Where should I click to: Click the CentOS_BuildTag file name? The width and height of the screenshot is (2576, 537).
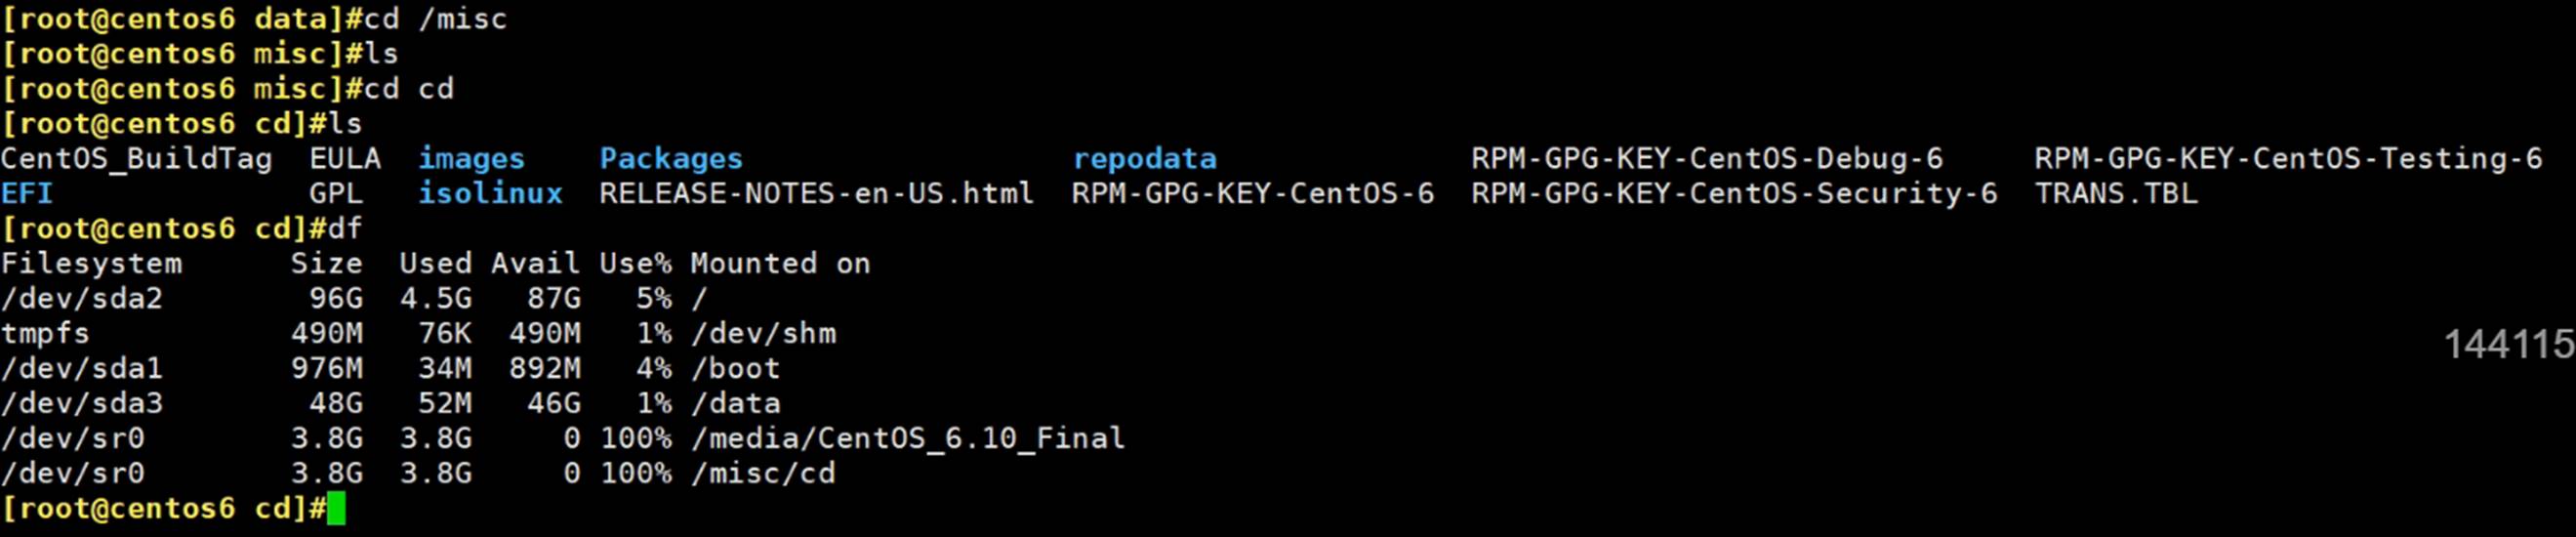pos(136,158)
